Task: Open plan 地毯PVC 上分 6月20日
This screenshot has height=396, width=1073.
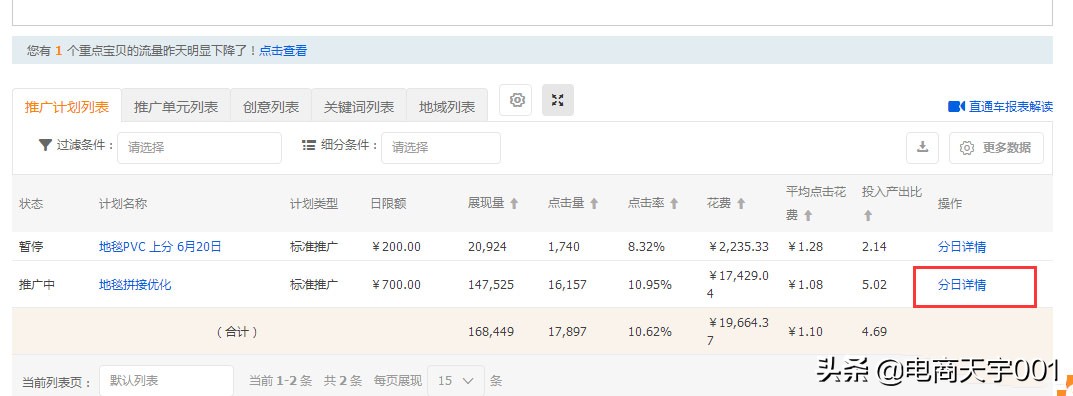Action: click(160, 247)
